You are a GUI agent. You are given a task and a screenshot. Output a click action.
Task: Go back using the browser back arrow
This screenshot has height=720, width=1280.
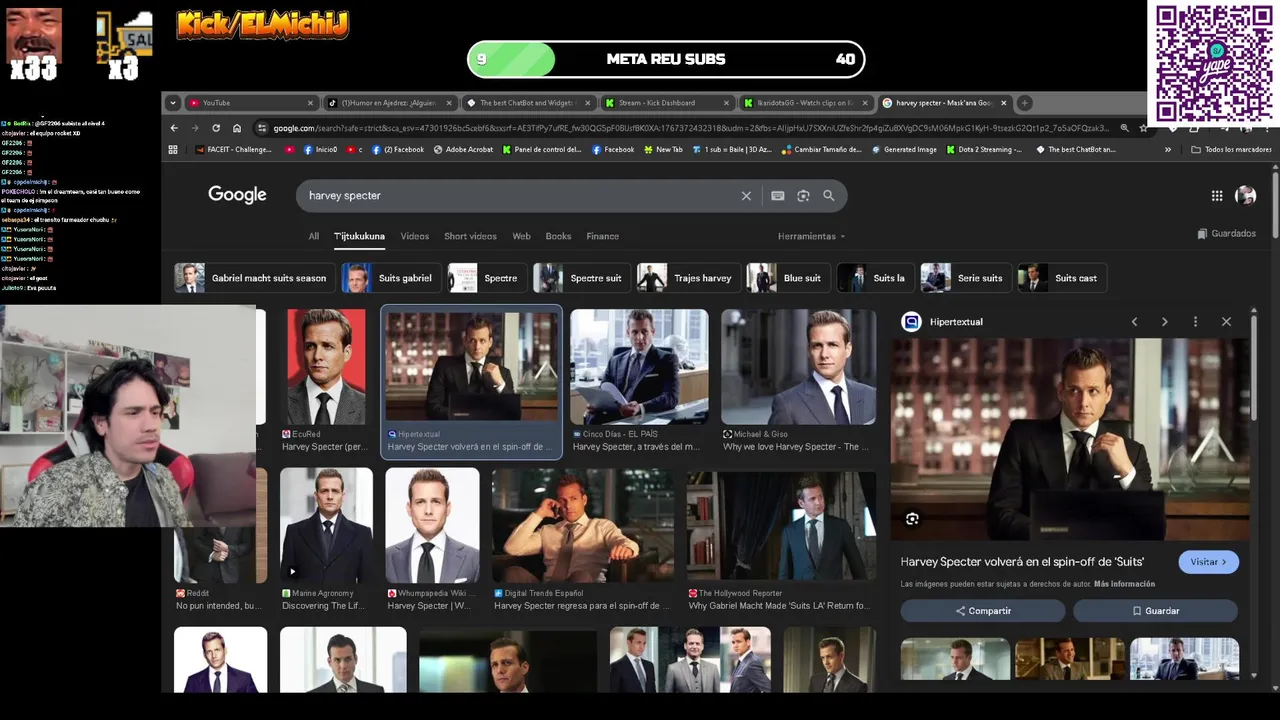pyautogui.click(x=174, y=128)
